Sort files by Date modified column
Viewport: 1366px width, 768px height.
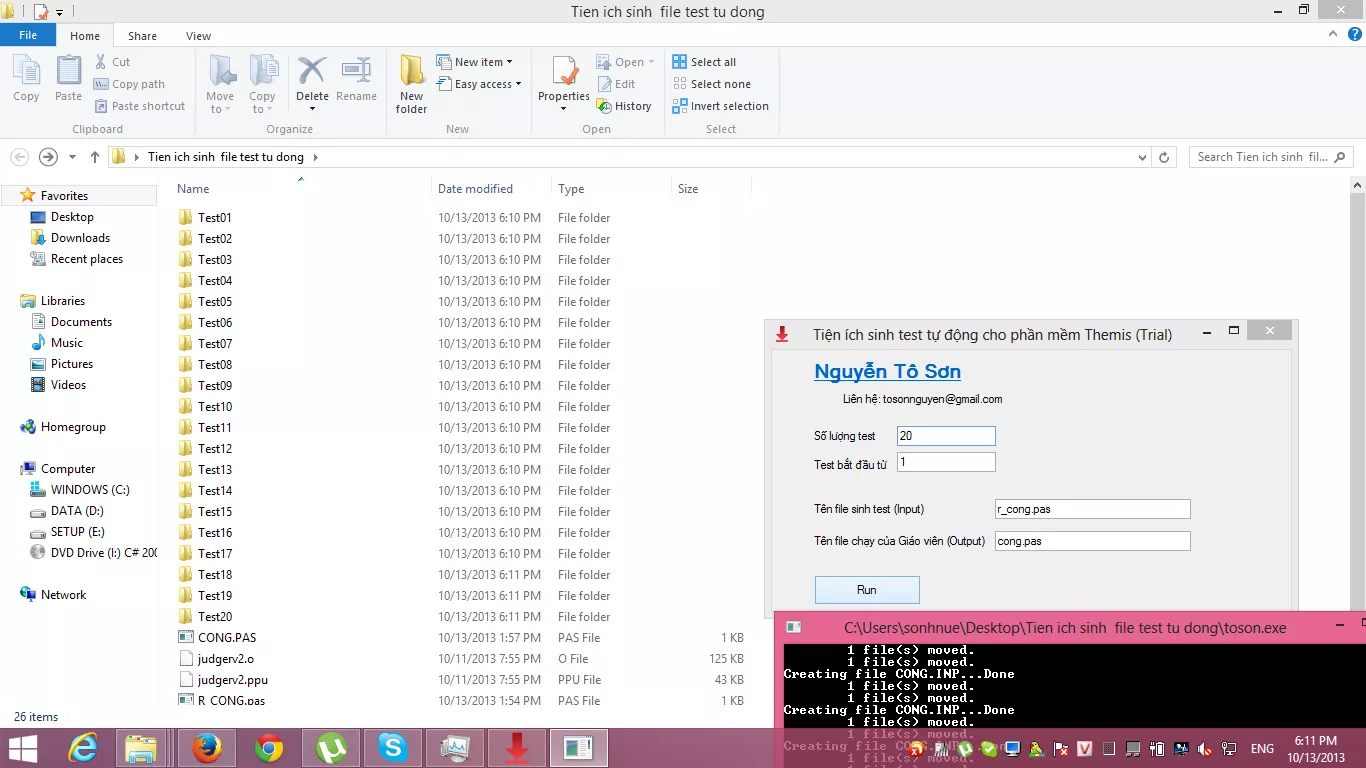pos(491,189)
